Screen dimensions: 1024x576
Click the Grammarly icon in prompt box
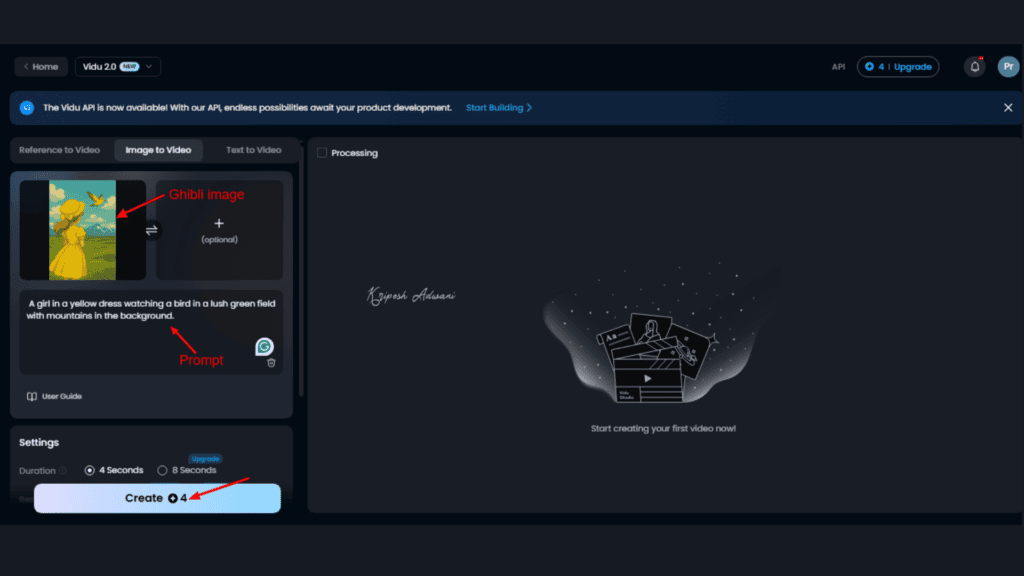262,347
